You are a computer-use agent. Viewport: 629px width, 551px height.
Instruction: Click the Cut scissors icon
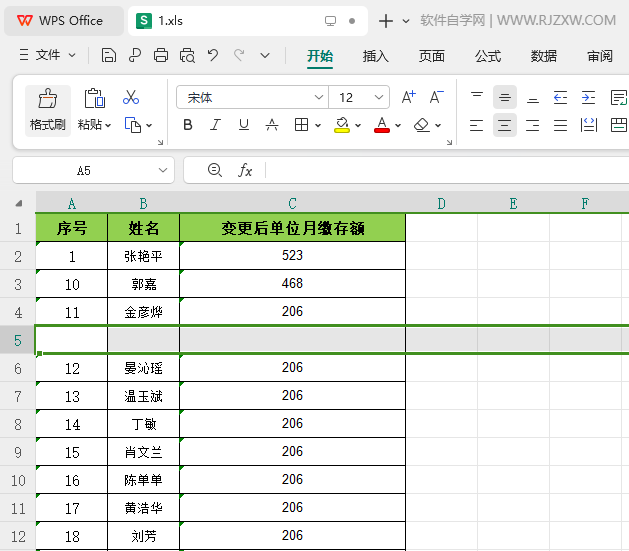131,97
